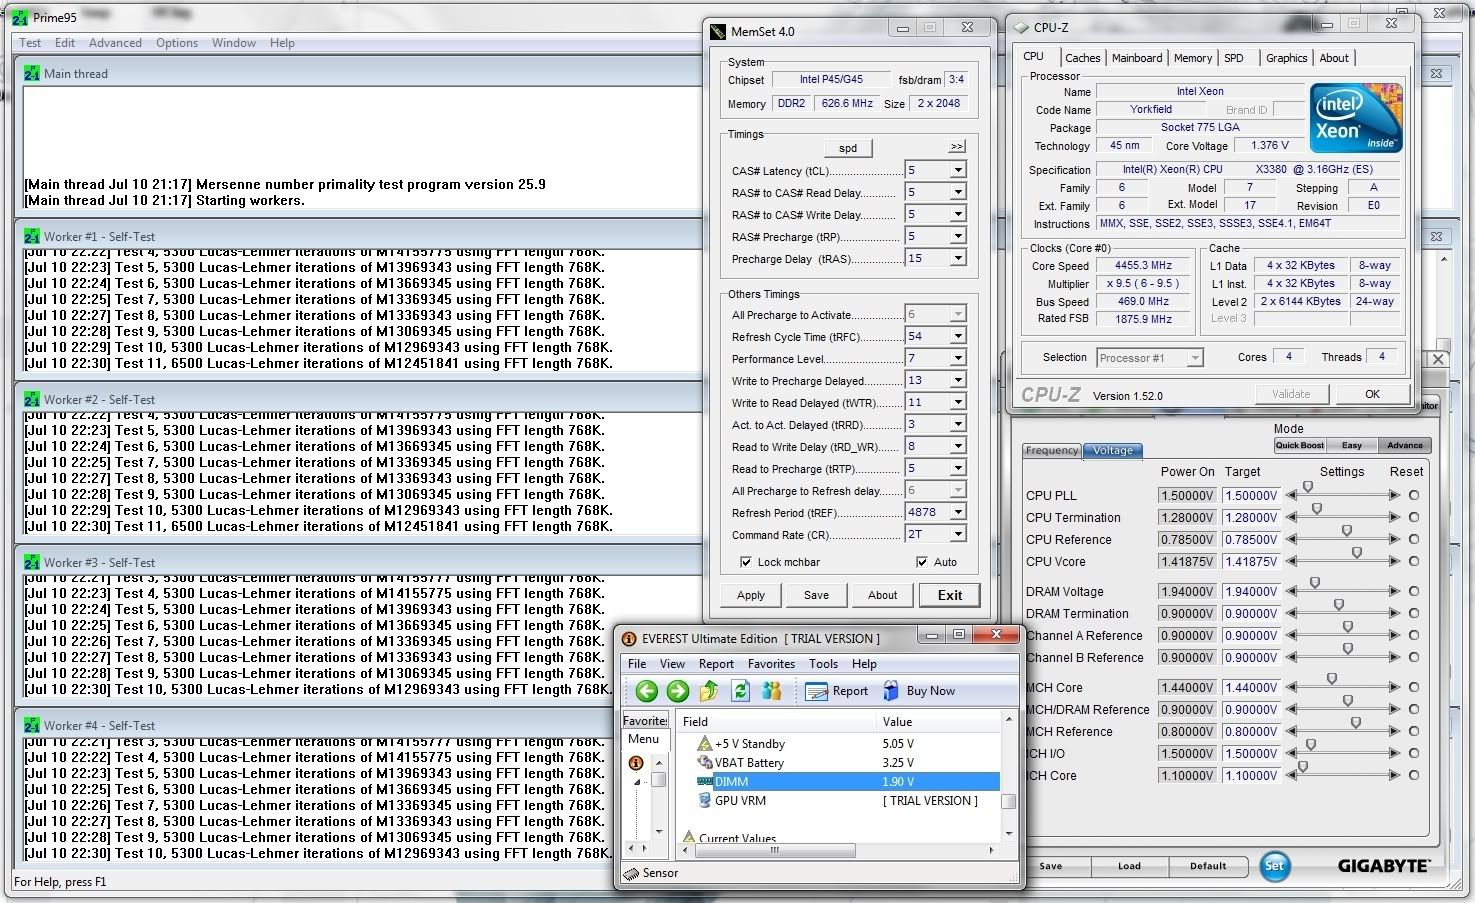
Task: Click the Sensor chip icon in status bar
Action: [631, 873]
